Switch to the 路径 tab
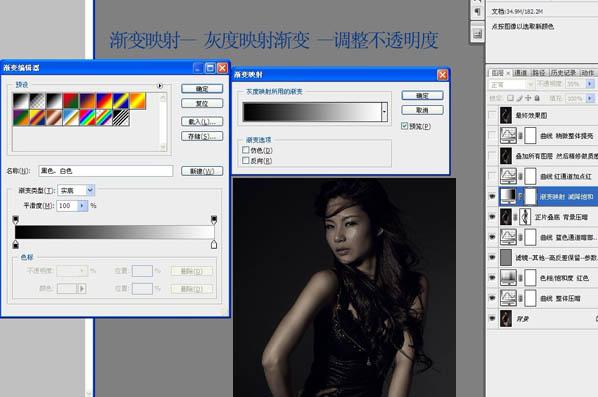The width and height of the screenshot is (598, 397). (x=539, y=72)
